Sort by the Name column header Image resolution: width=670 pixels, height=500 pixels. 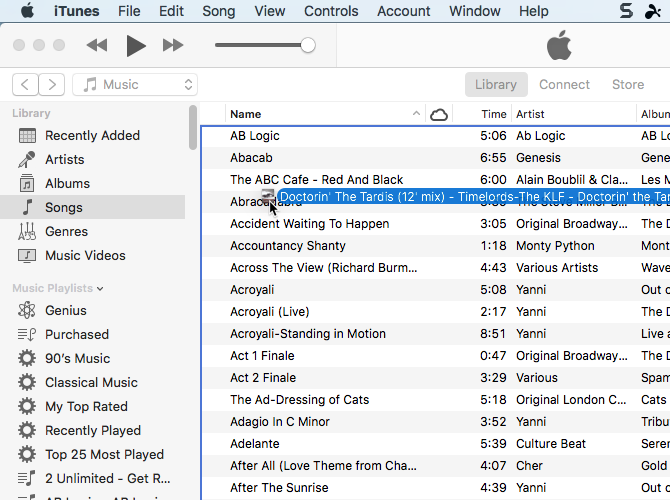coord(246,114)
